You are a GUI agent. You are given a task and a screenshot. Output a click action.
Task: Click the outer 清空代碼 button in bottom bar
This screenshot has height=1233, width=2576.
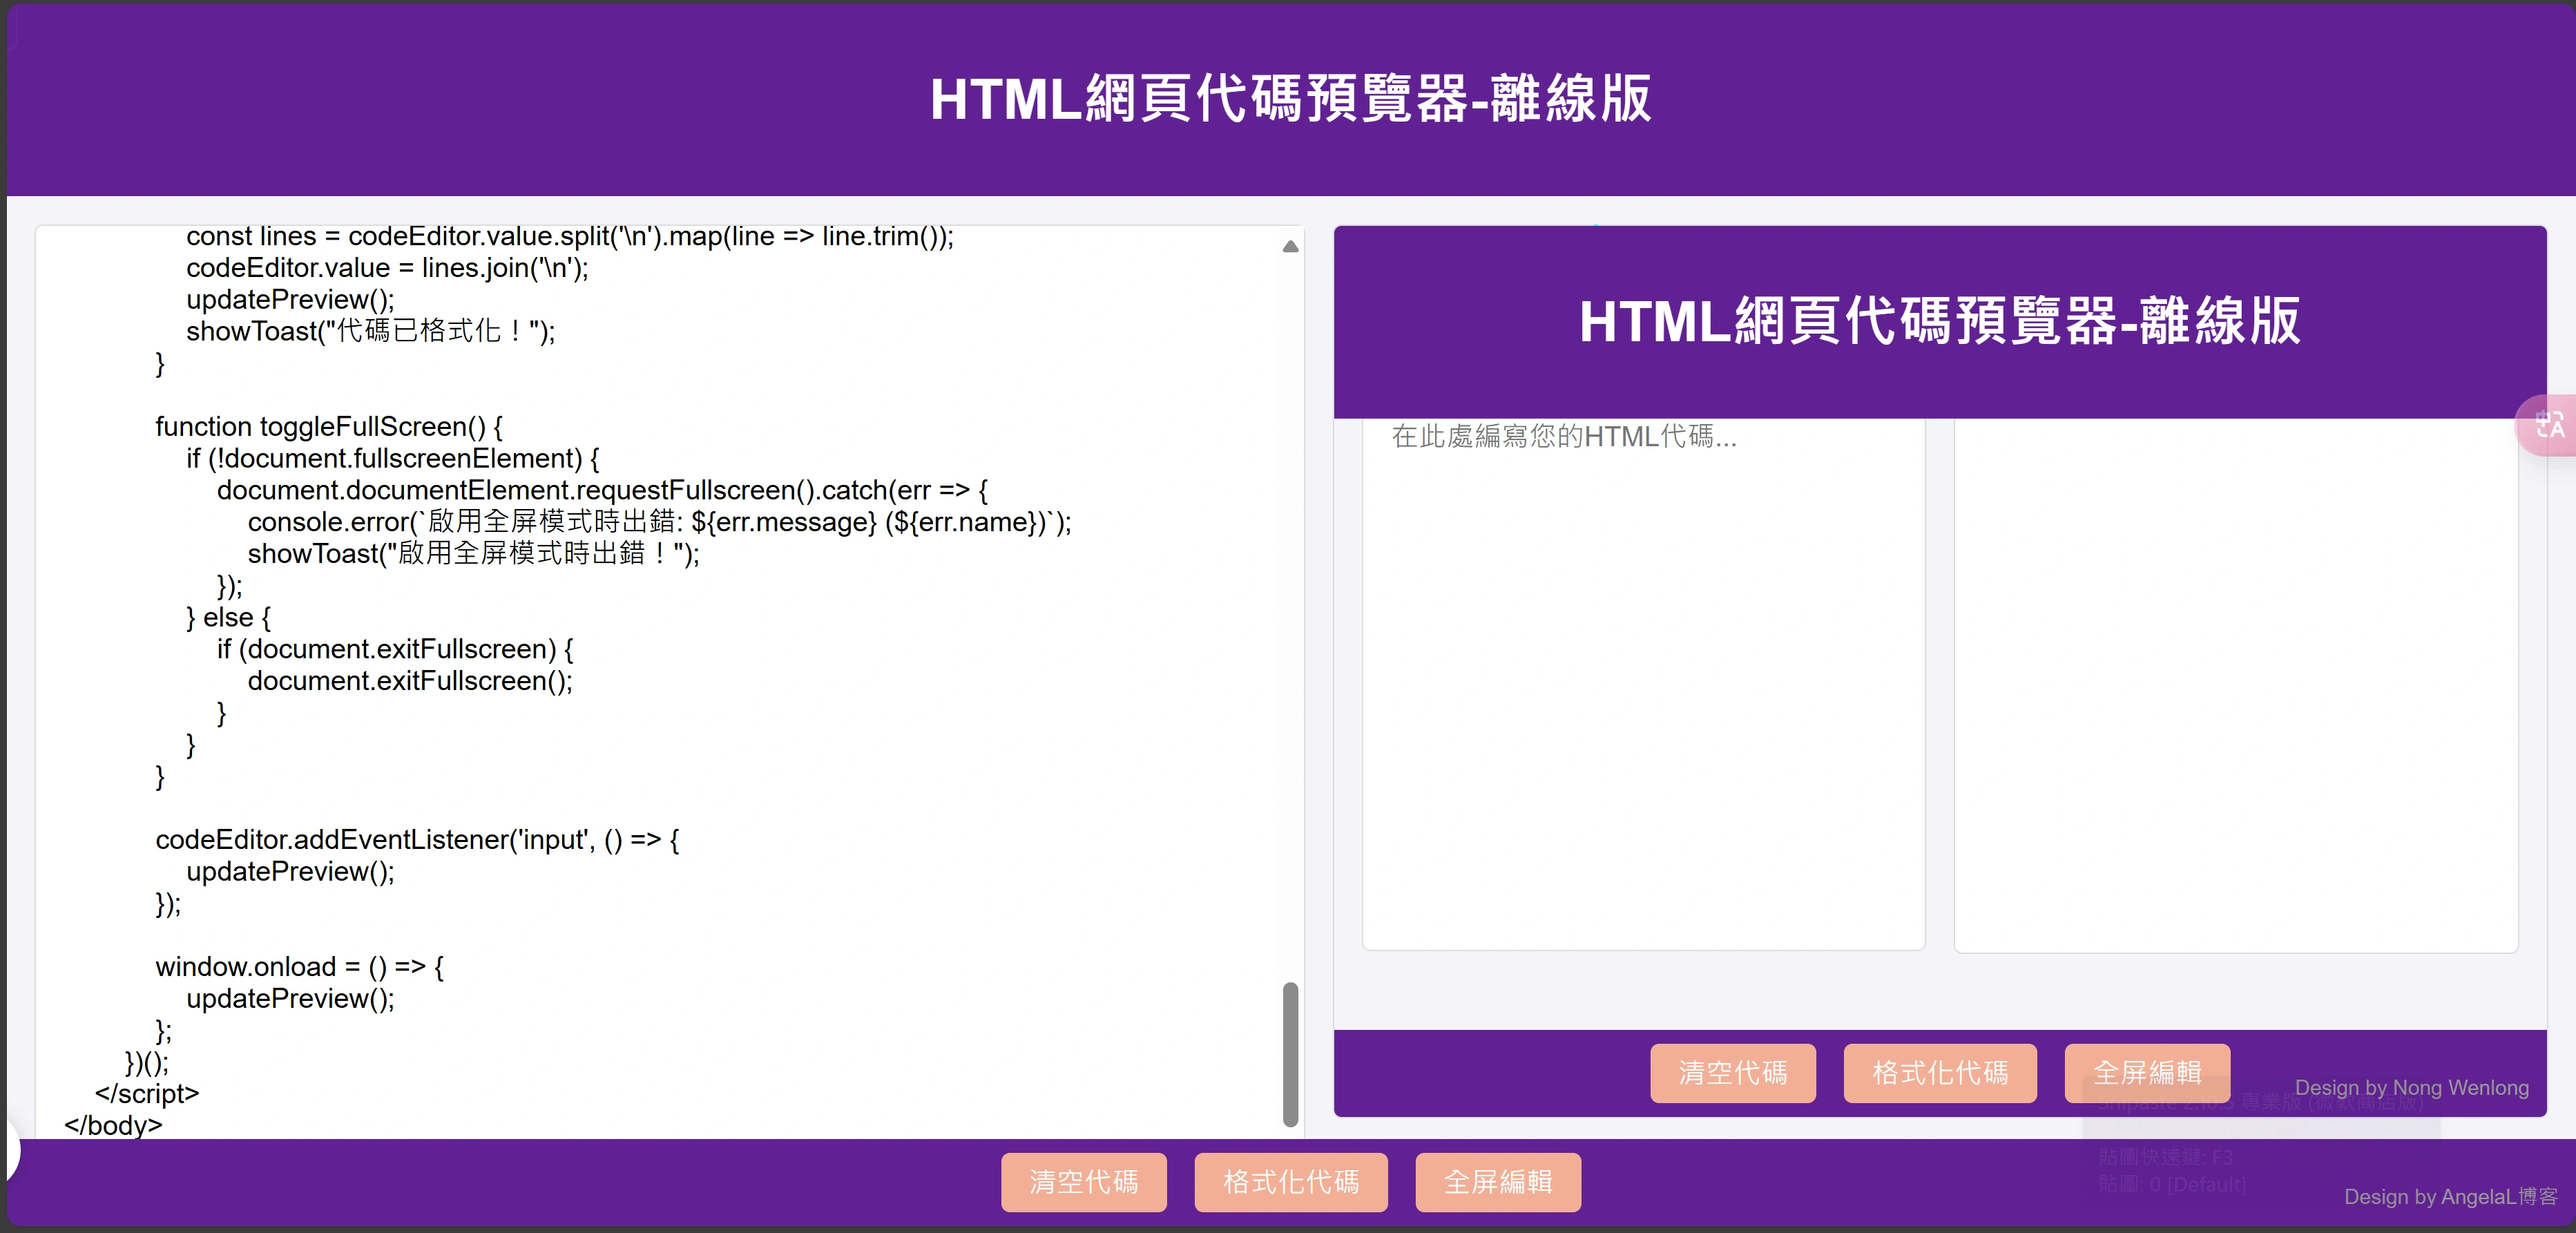(x=1084, y=1182)
